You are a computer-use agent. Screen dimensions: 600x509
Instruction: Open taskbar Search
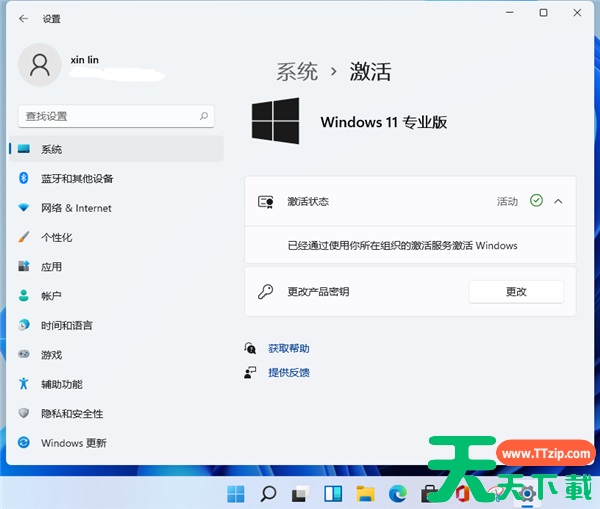(x=268, y=494)
